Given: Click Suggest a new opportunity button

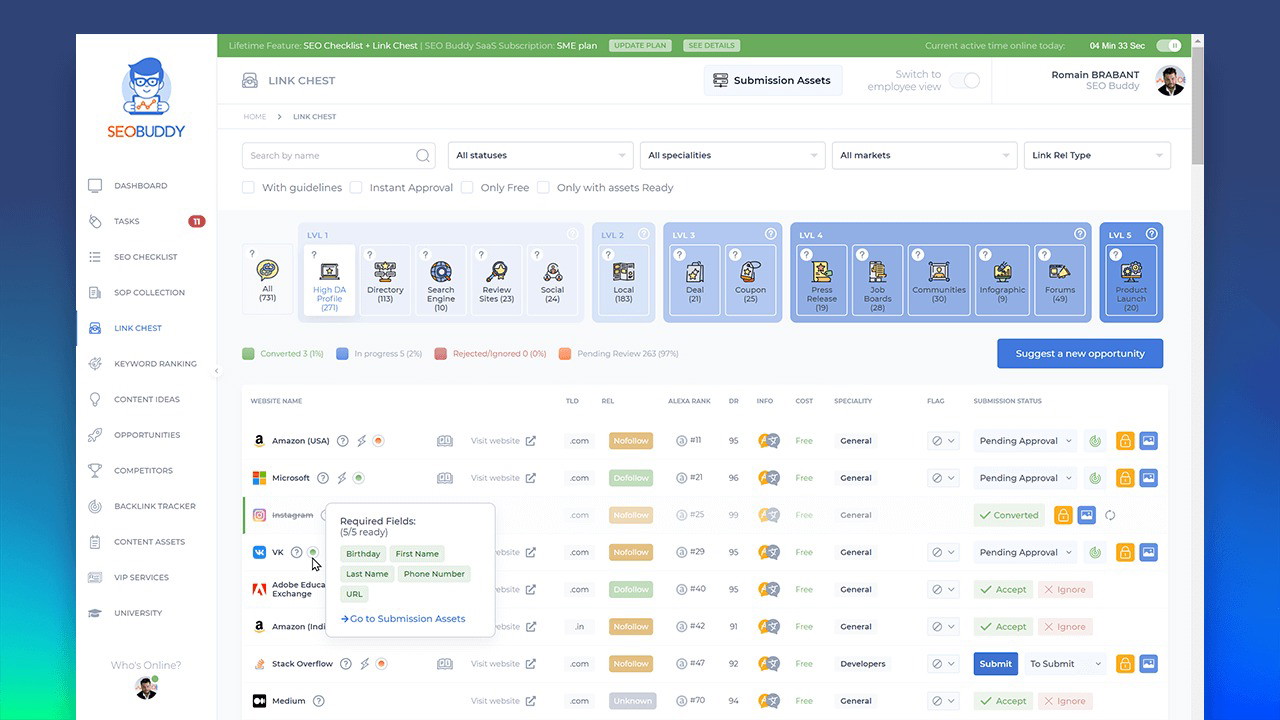Looking at the screenshot, I should [1080, 354].
